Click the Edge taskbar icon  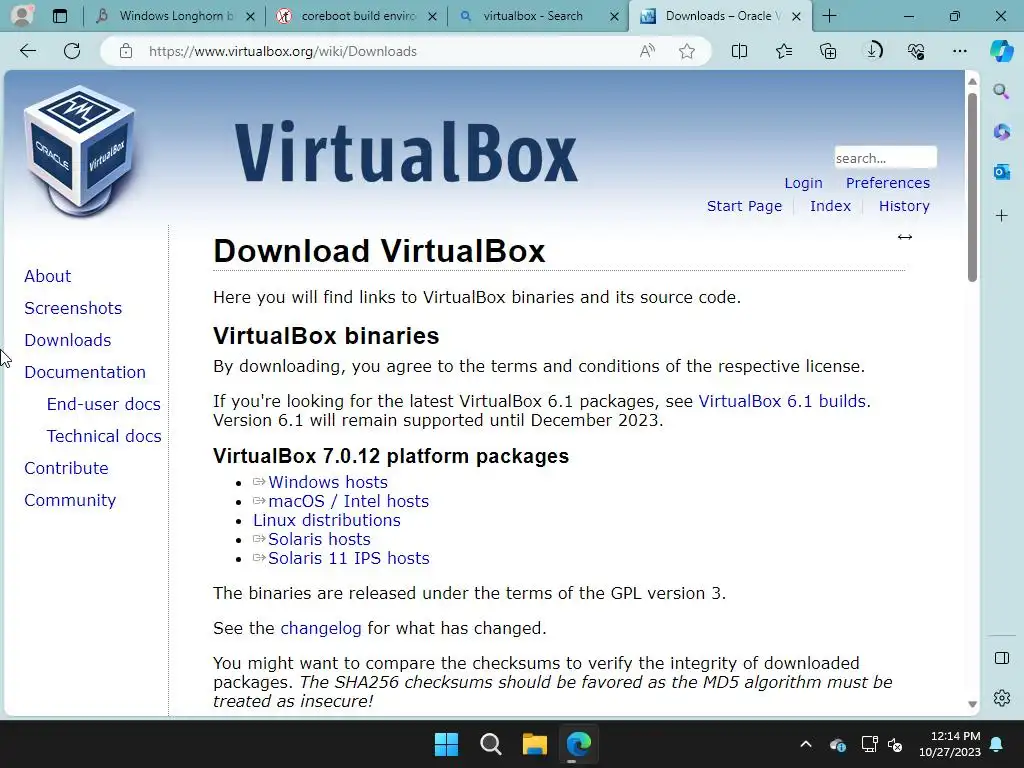coord(579,744)
